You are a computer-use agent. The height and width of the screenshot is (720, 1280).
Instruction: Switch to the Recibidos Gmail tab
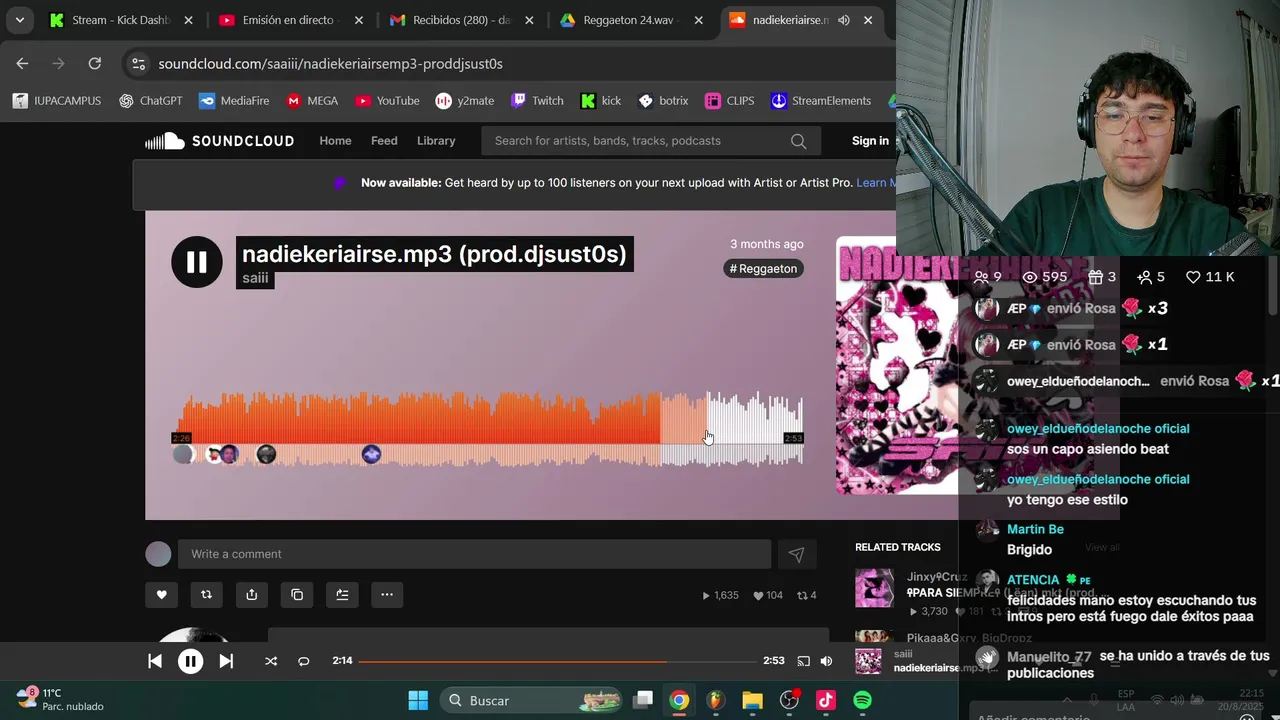coord(462,20)
